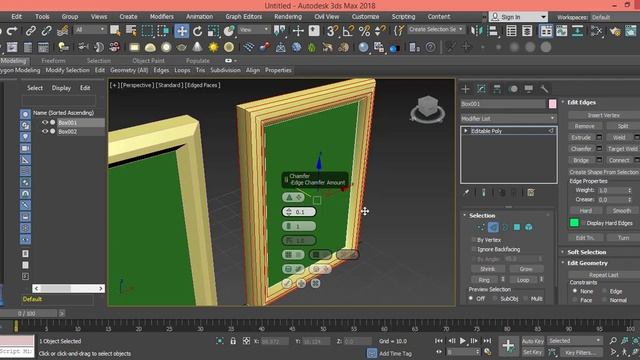This screenshot has height=360, width=640.
Task: Click the Redo arrow icon
Action: click(x=12, y=31)
